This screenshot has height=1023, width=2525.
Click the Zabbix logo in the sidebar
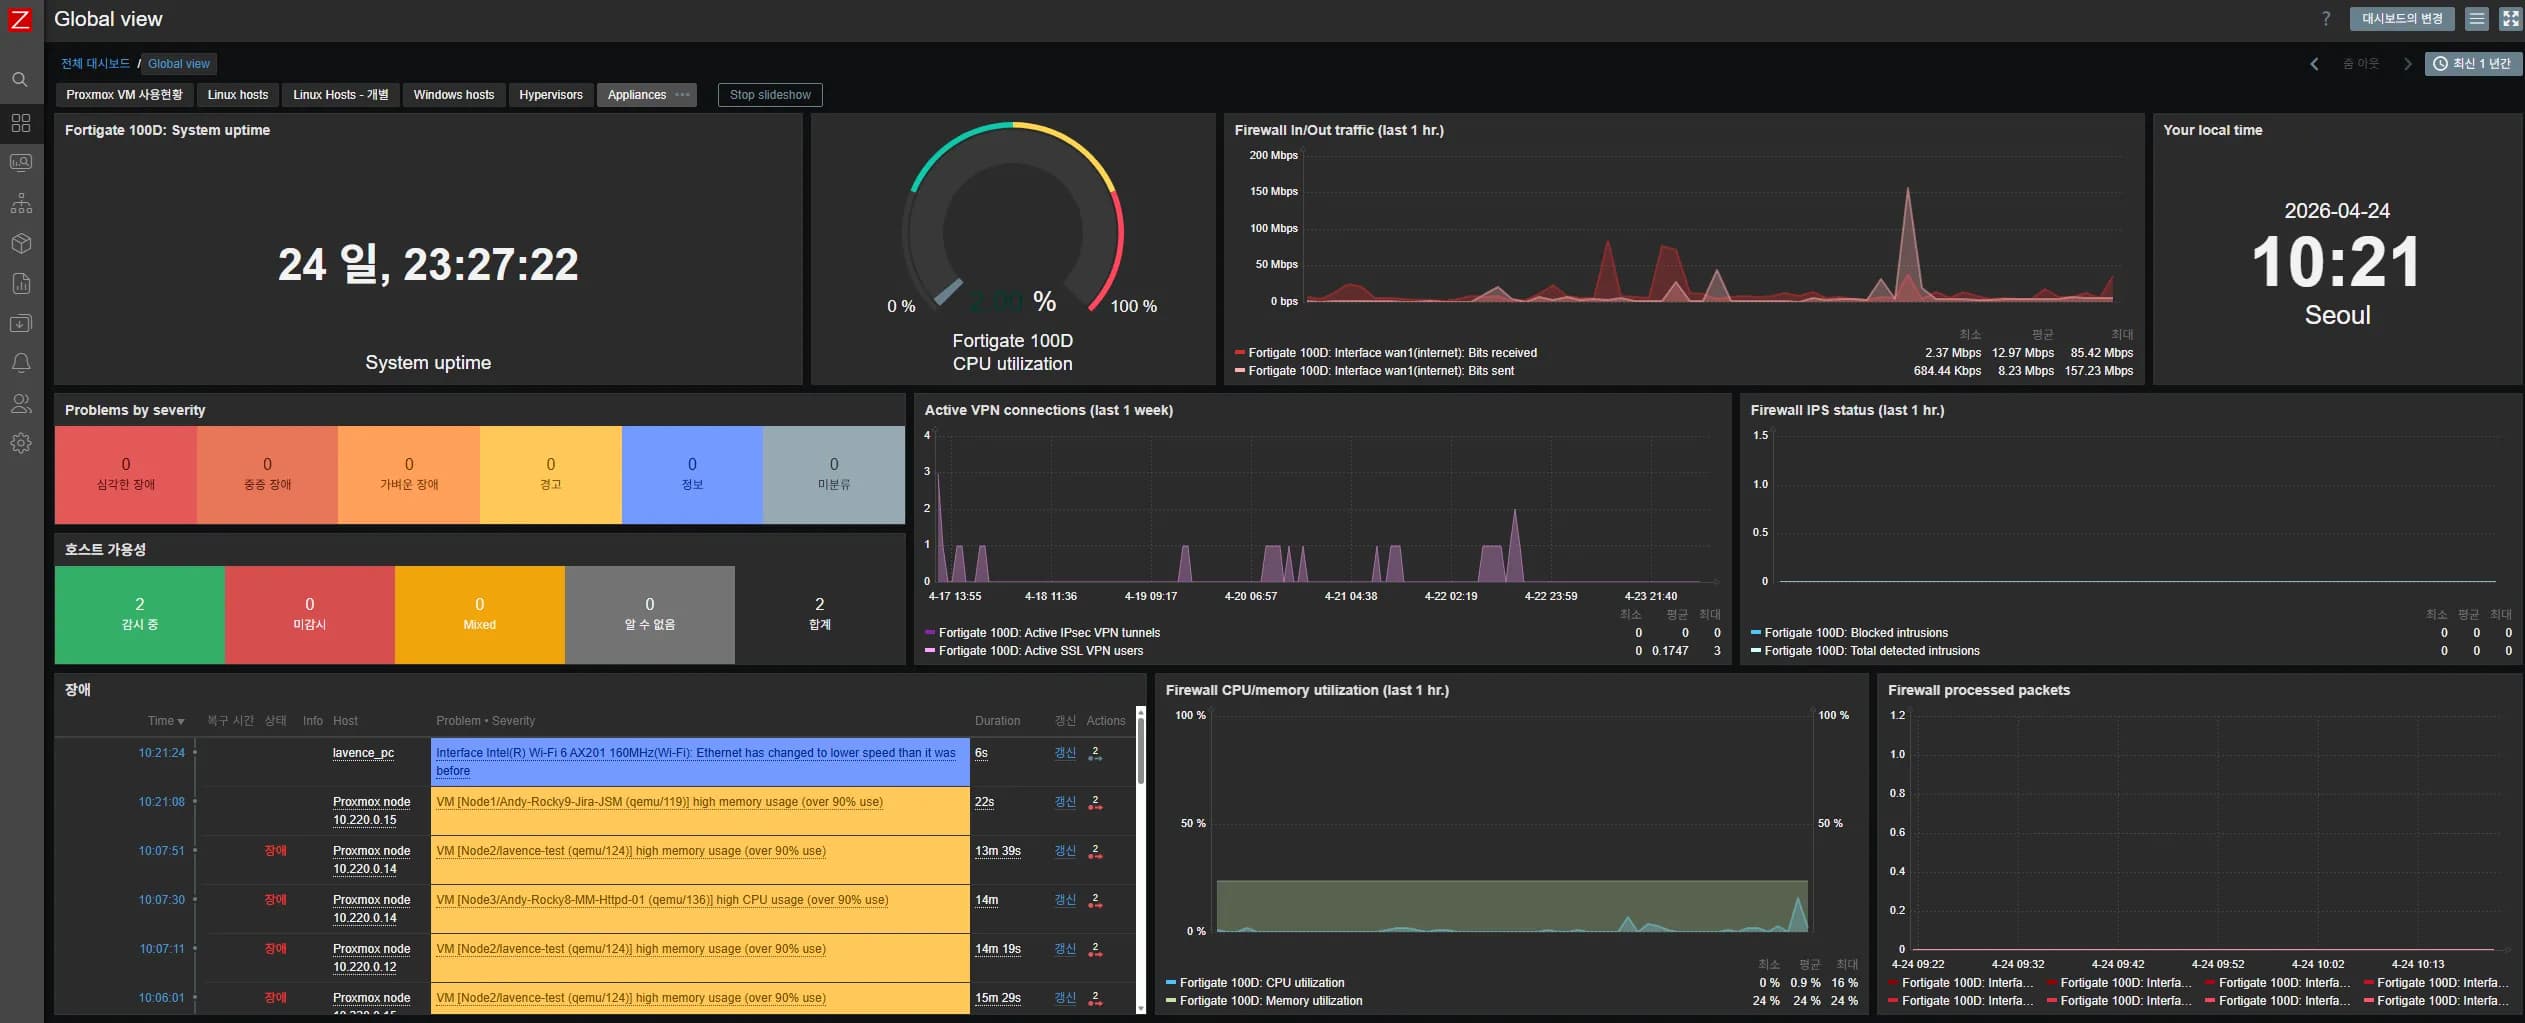(x=20, y=19)
